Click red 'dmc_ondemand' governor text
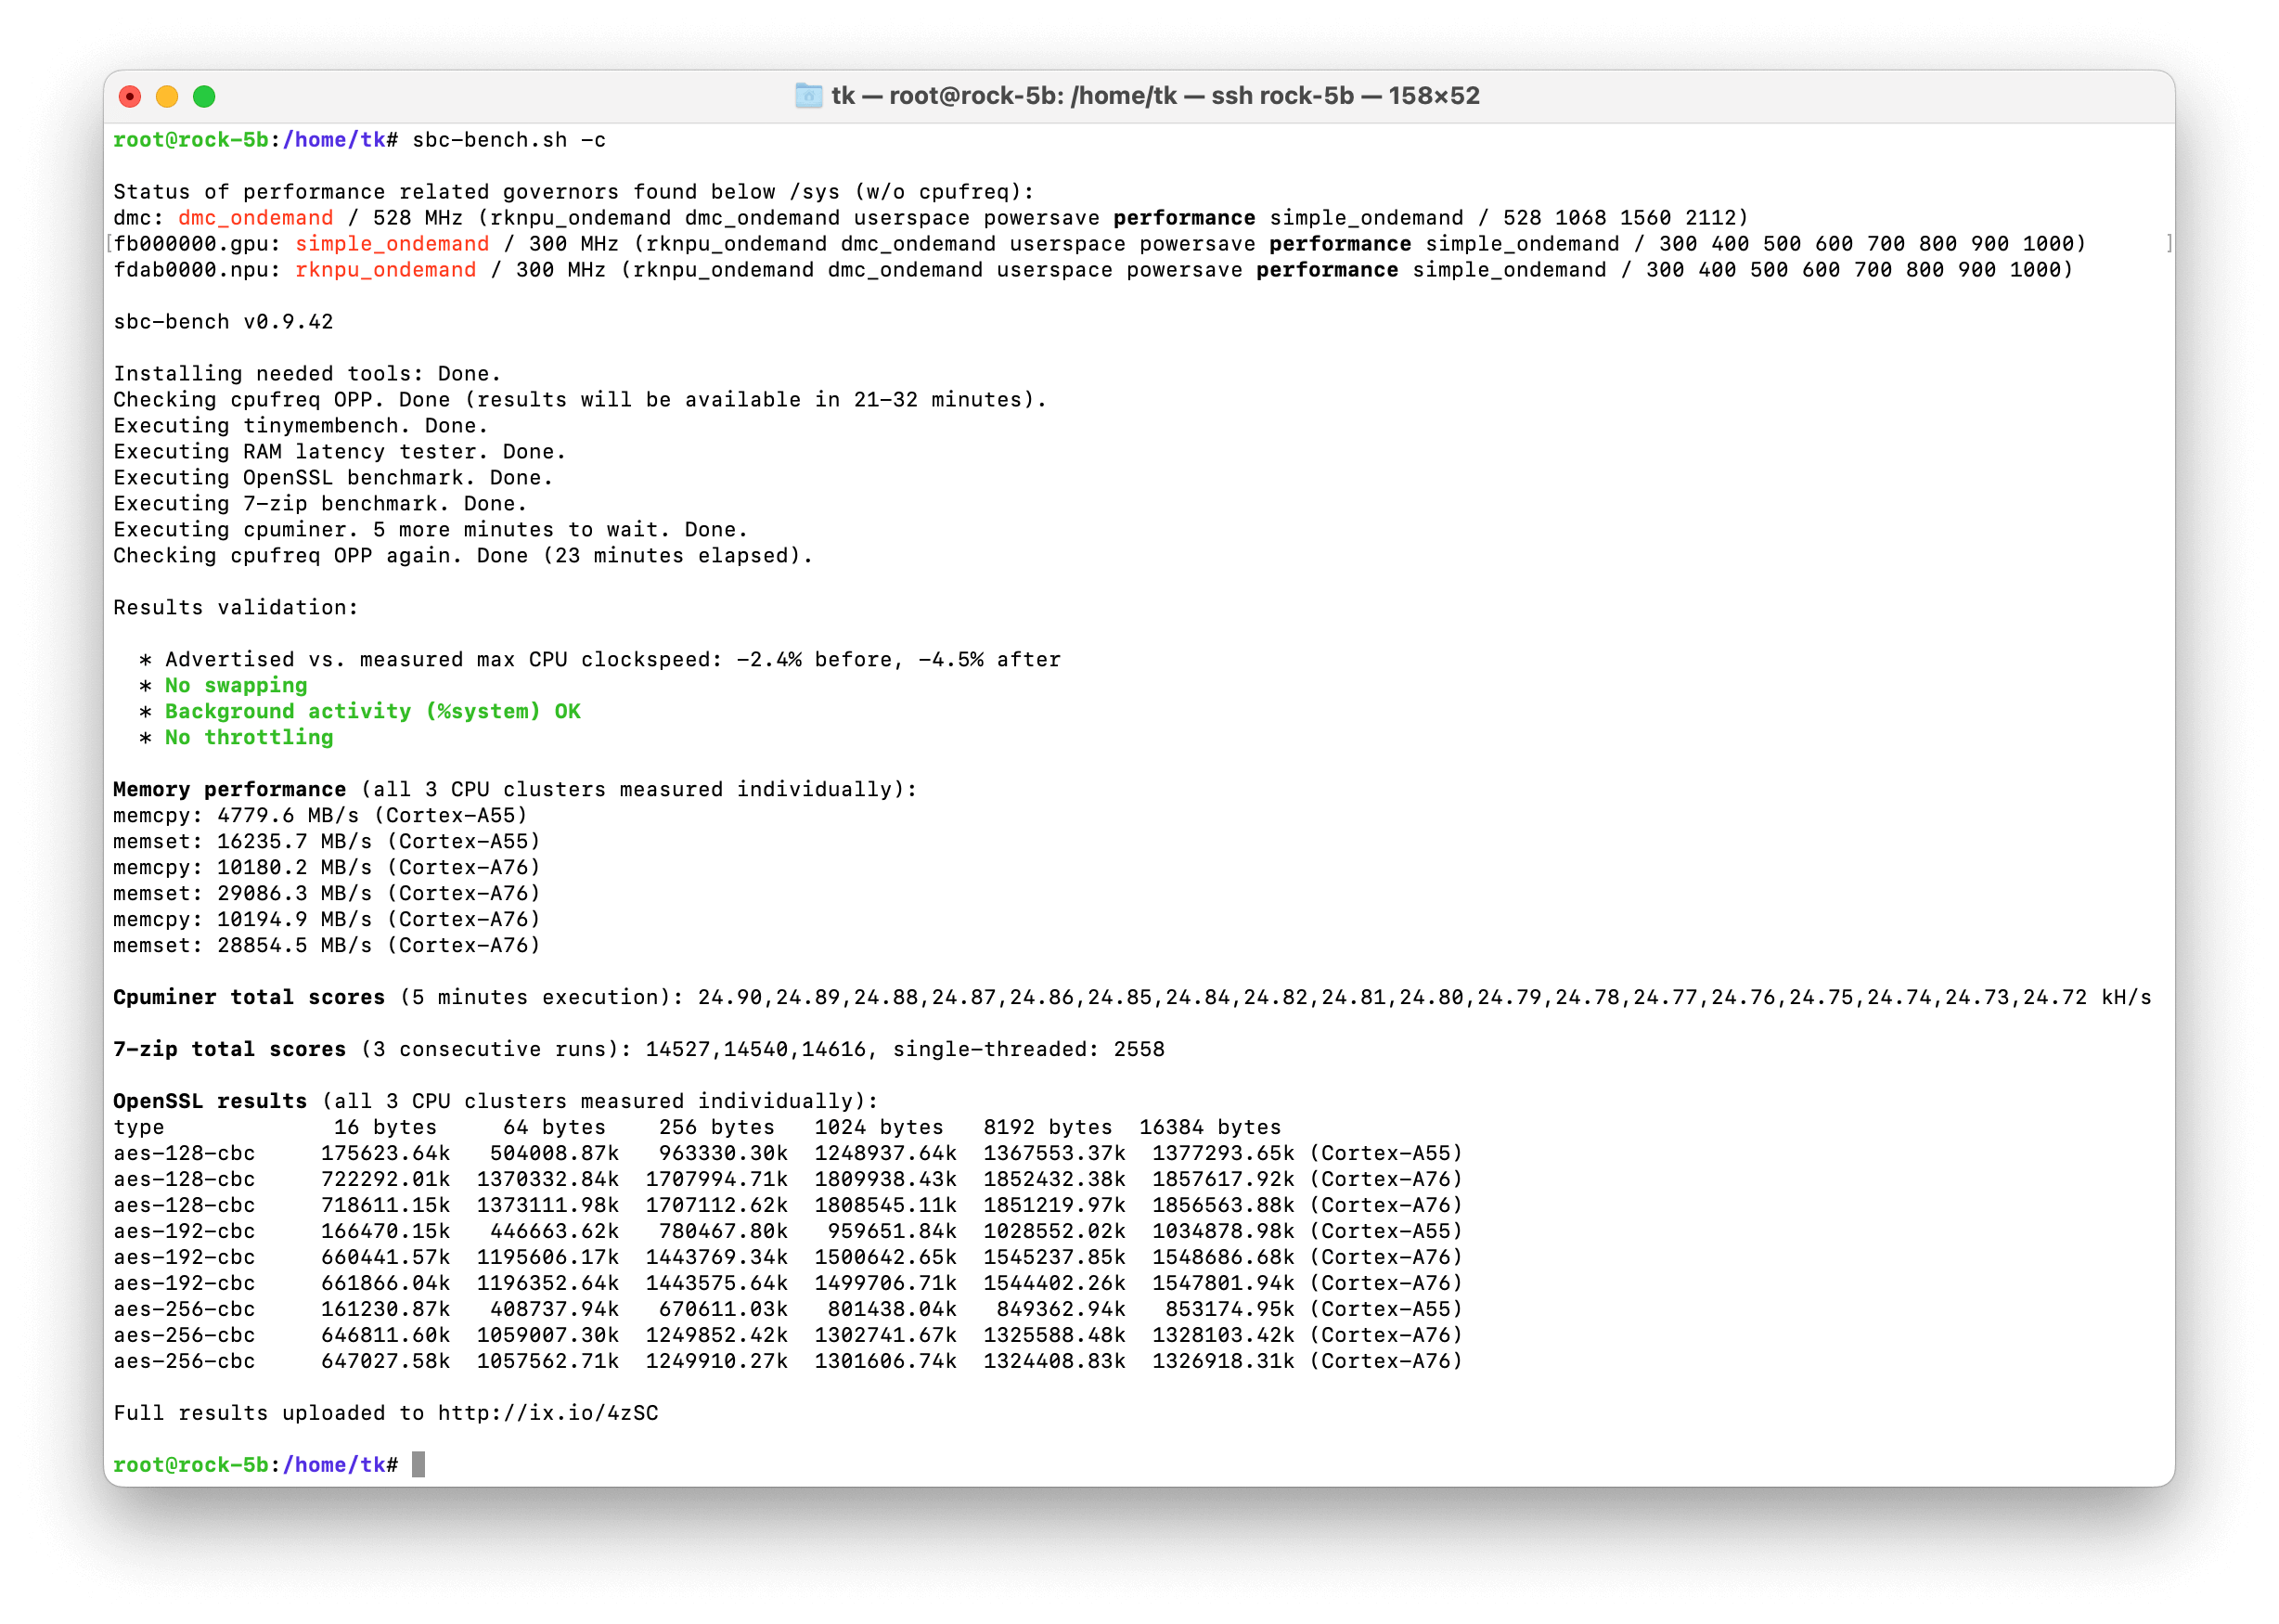Viewport: 2279px width, 1624px height. click(255, 218)
